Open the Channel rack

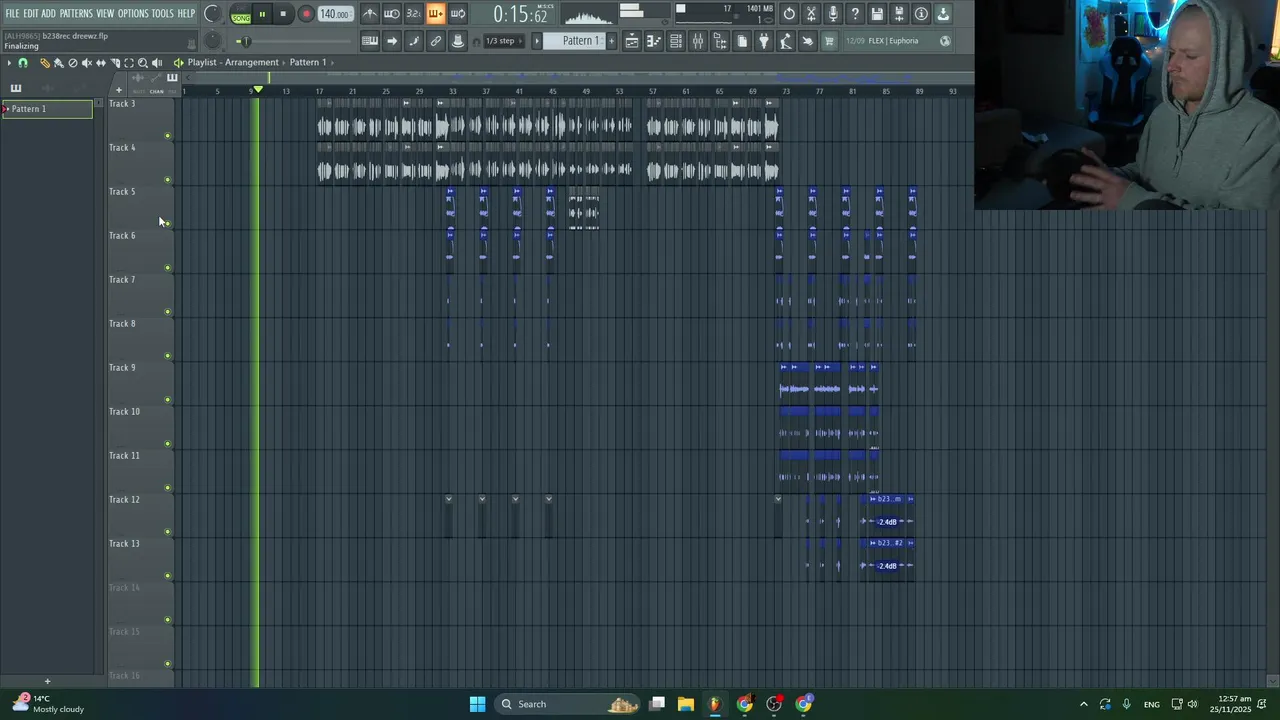click(x=676, y=41)
